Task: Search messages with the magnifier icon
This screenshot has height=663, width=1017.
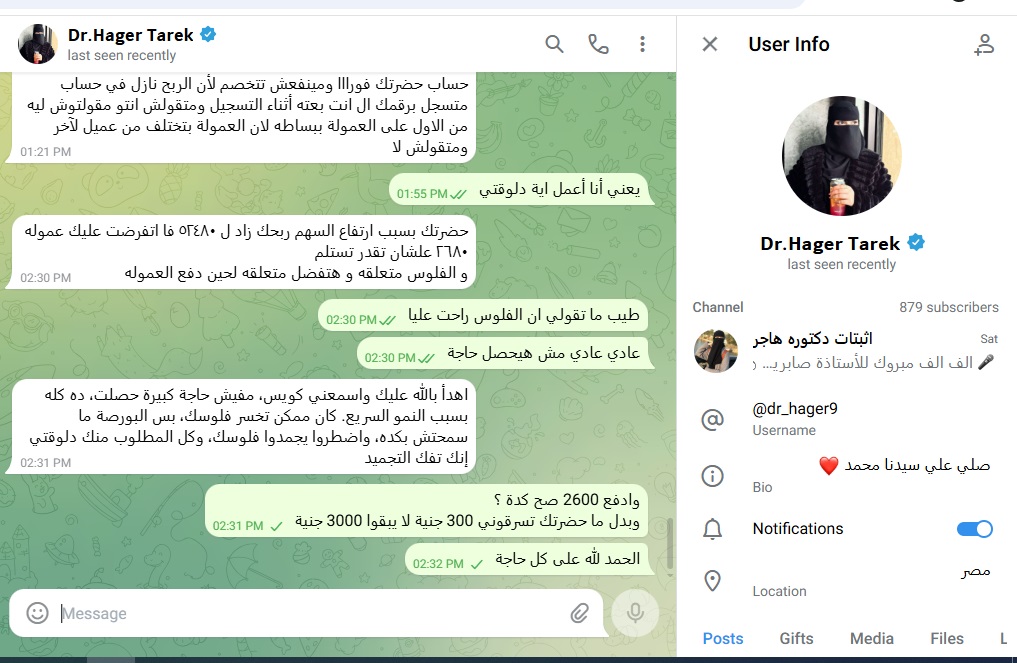Action: (x=554, y=44)
